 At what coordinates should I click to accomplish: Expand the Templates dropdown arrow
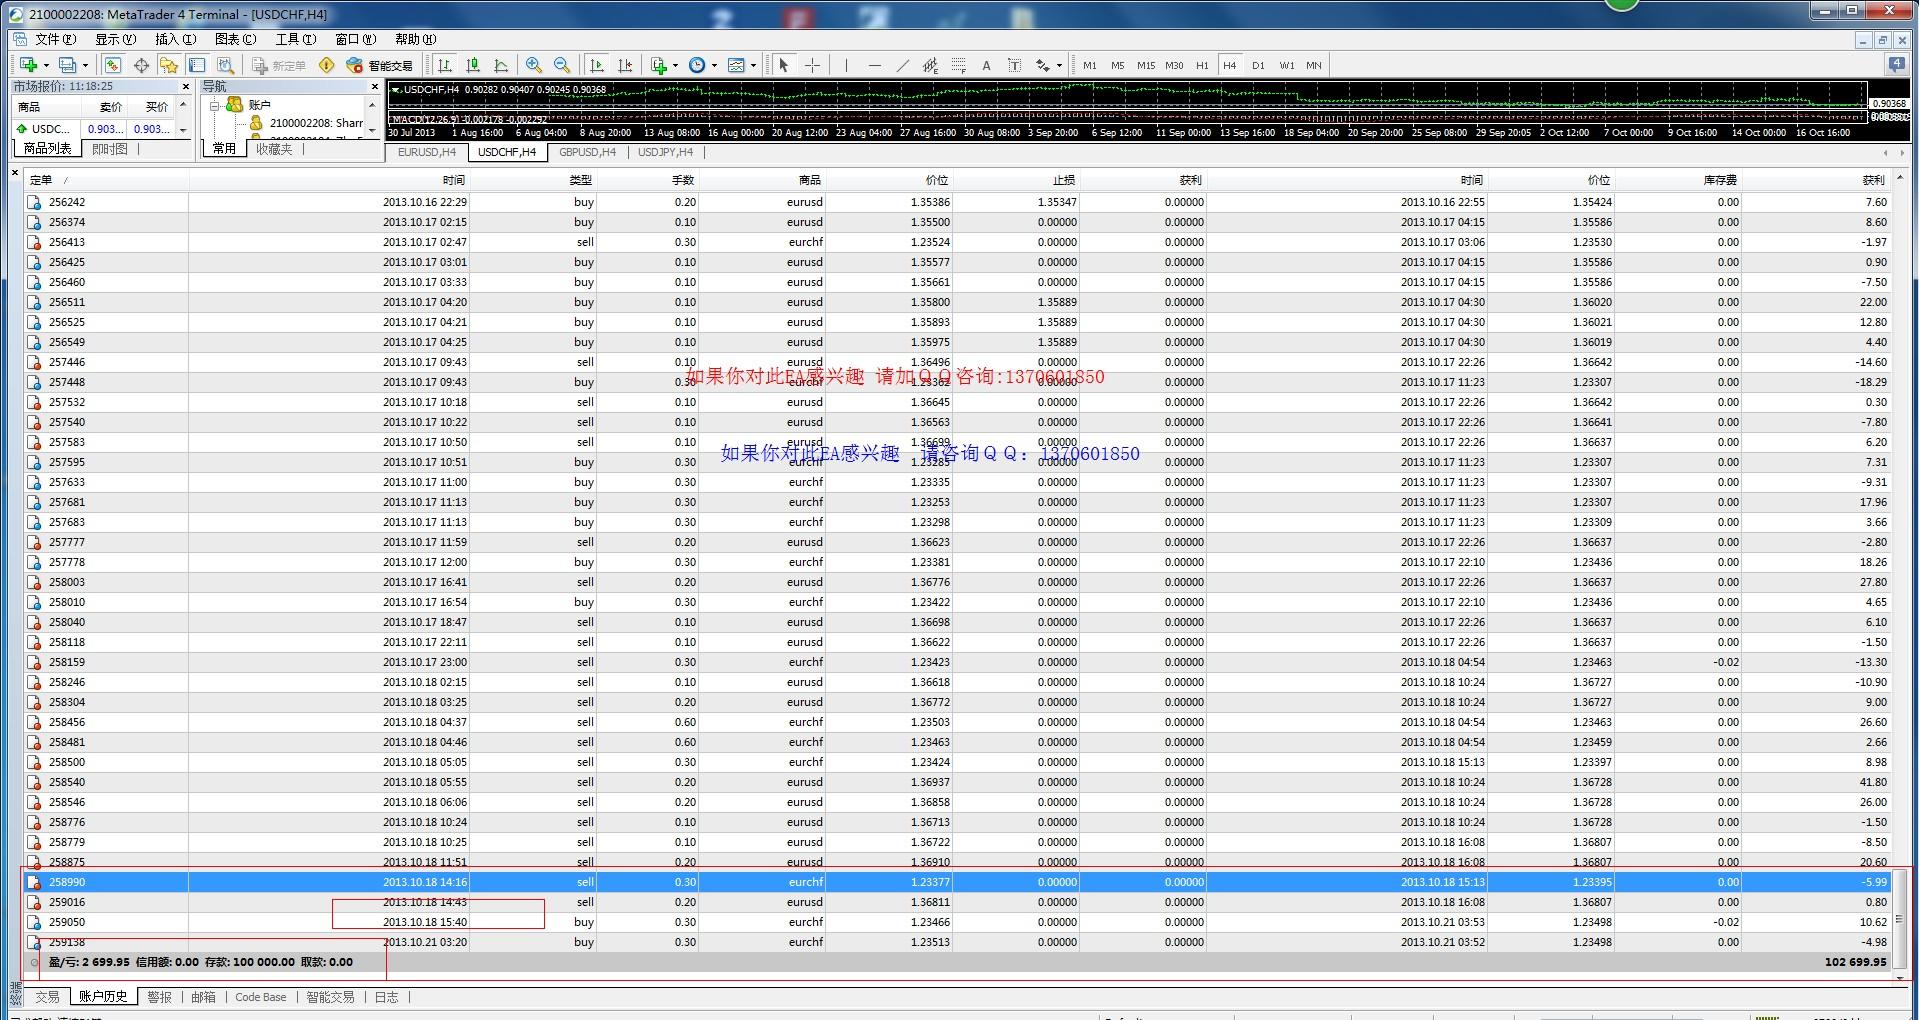753,66
